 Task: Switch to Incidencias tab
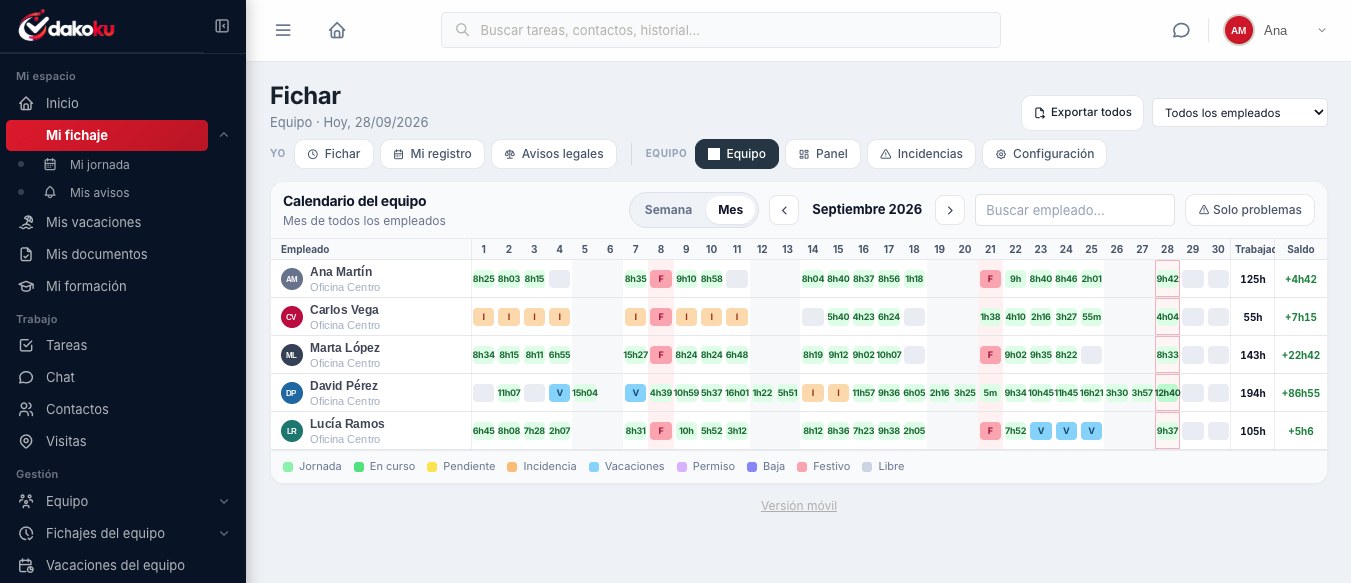tap(921, 154)
